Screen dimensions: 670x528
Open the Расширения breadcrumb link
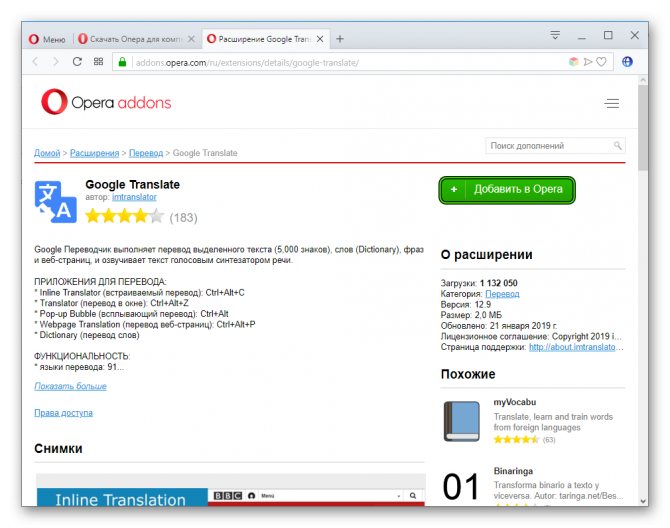(x=94, y=153)
